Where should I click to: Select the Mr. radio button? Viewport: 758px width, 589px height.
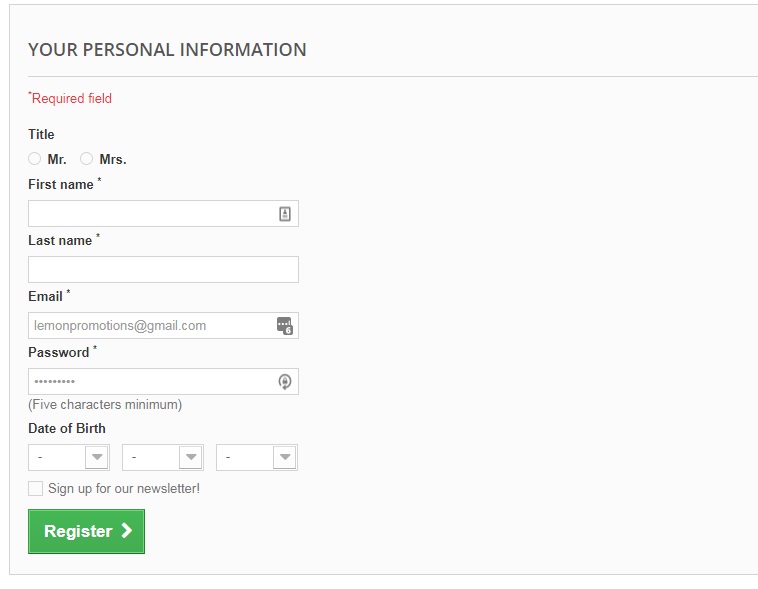pyautogui.click(x=35, y=159)
